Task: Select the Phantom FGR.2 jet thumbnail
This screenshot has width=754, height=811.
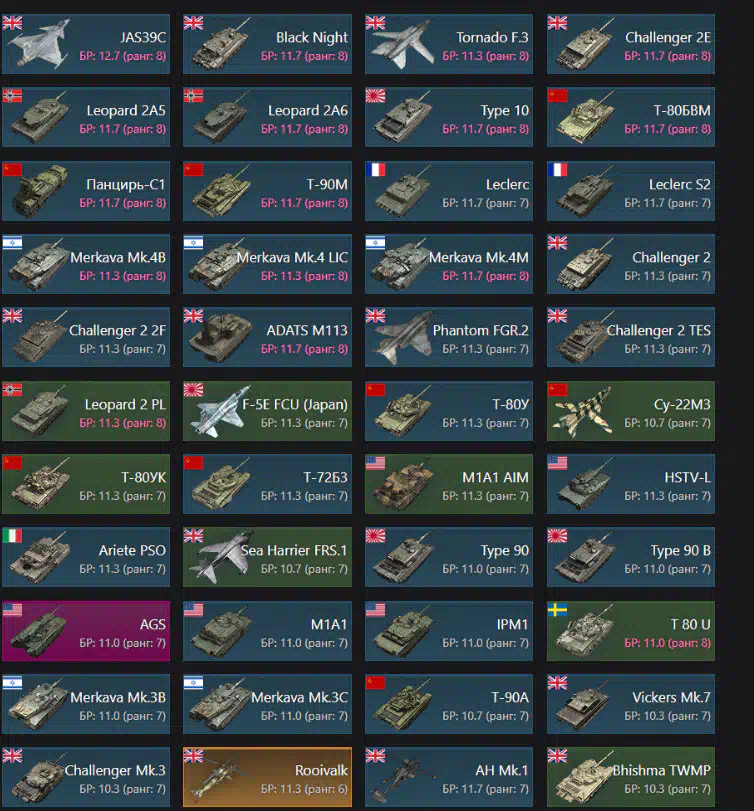Action: pyautogui.click(x=403, y=337)
